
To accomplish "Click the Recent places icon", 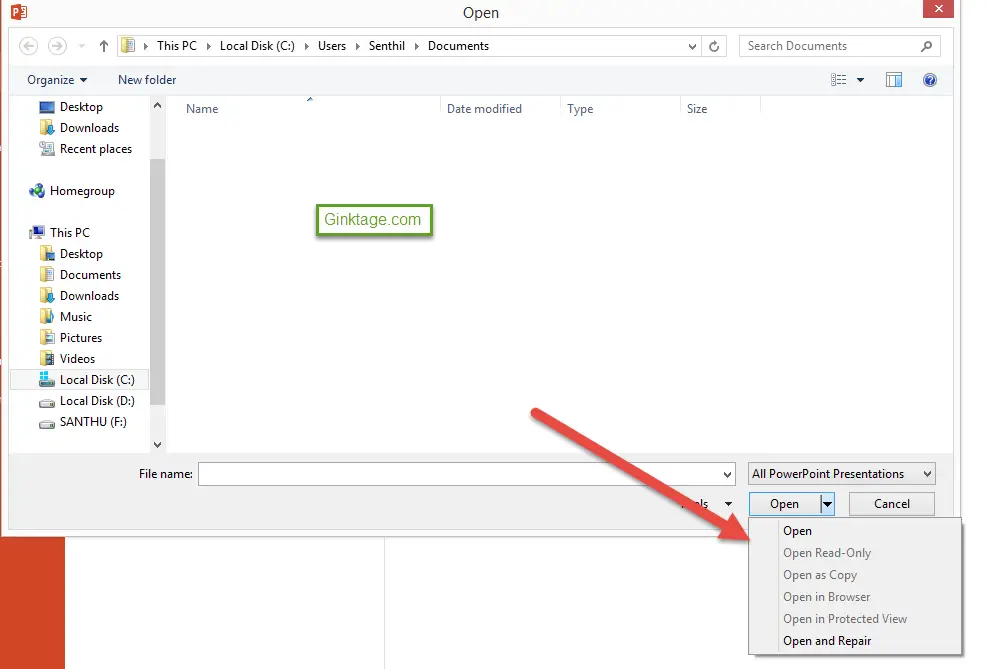I will click(x=47, y=149).
